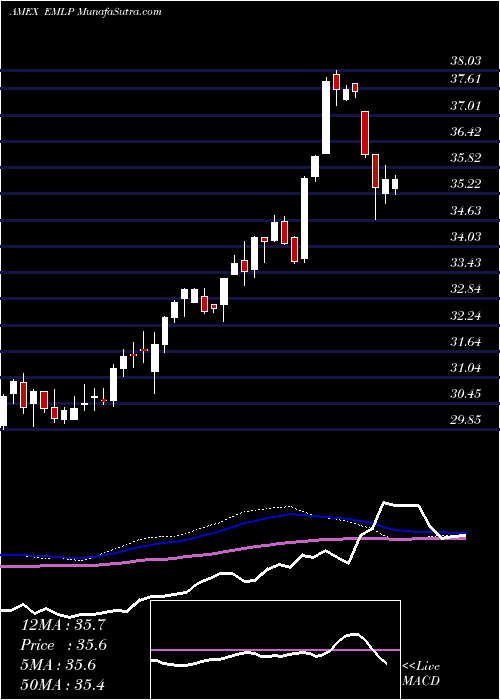This screenshot has width=500, height=700.
Task: Click the 35.22 price axis label
Action: pos(465,184)
